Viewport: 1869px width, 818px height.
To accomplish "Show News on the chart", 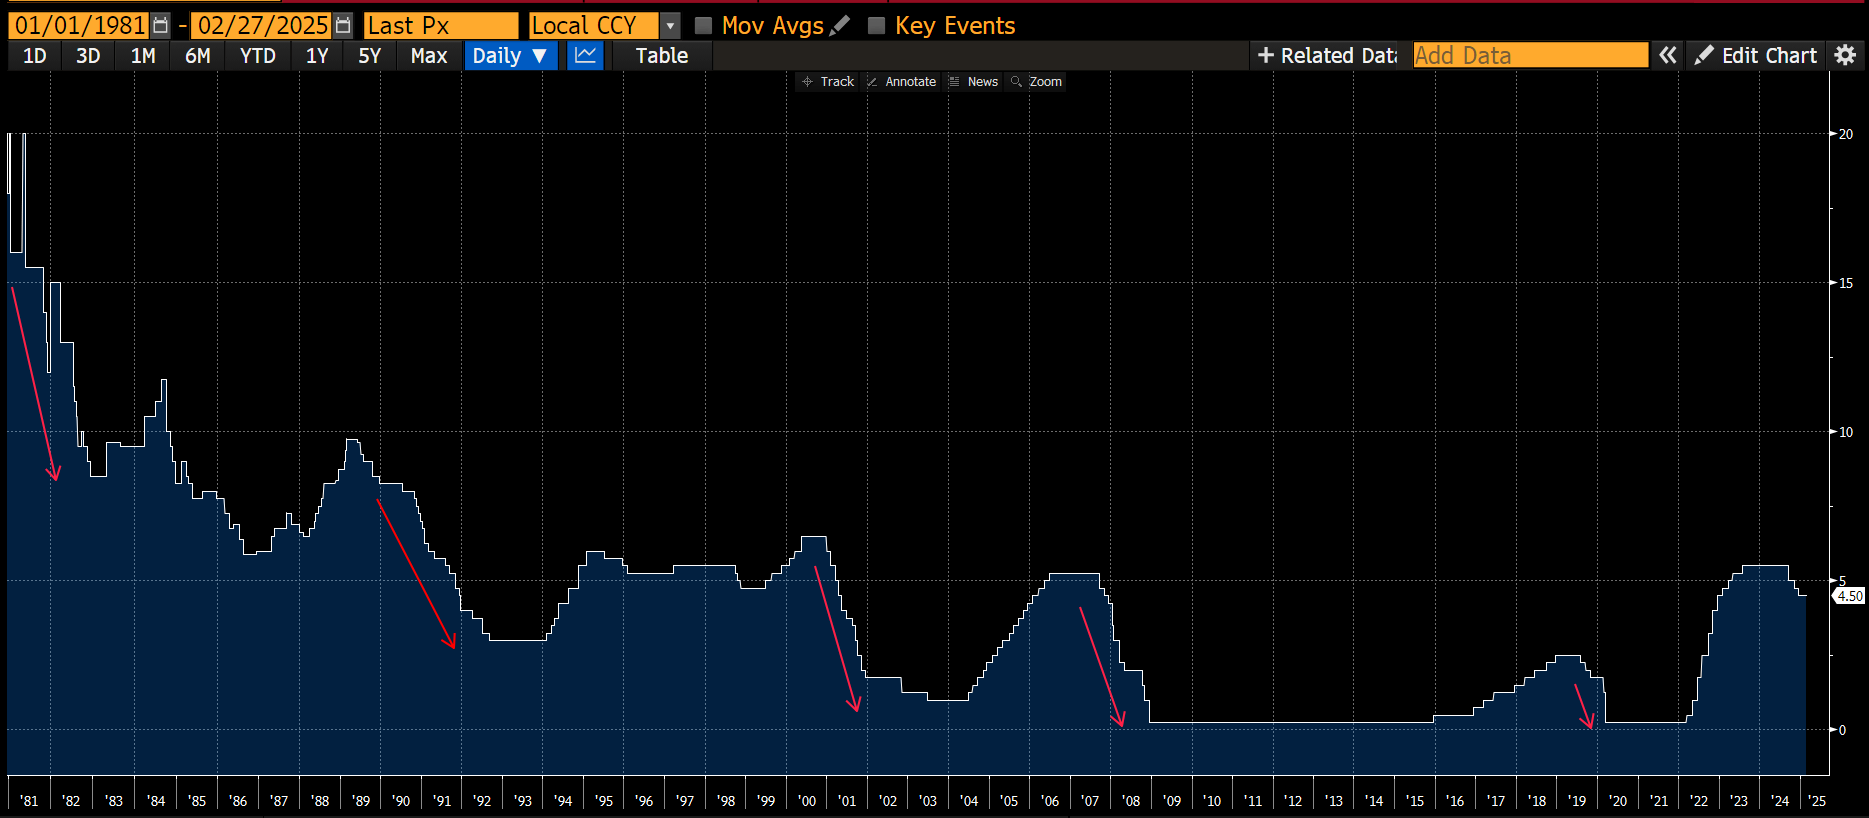I will (x=974, y=82).
